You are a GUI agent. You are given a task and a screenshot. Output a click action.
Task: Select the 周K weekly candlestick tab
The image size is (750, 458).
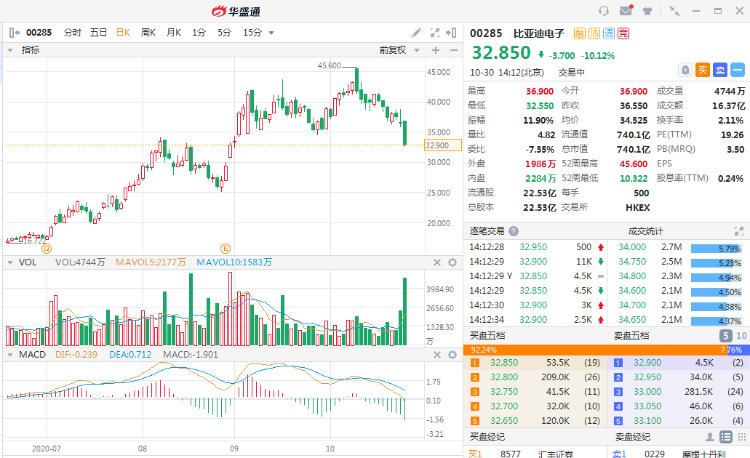tap(148, 33)
